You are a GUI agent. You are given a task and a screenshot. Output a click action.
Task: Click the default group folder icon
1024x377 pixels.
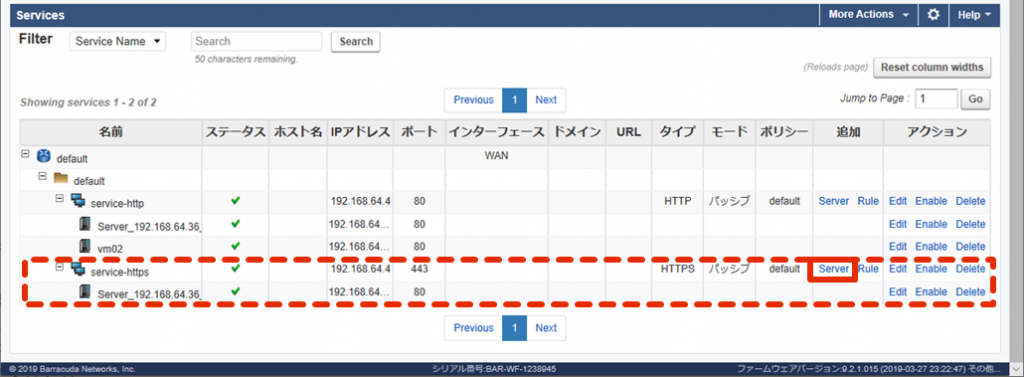pos(61,178)
